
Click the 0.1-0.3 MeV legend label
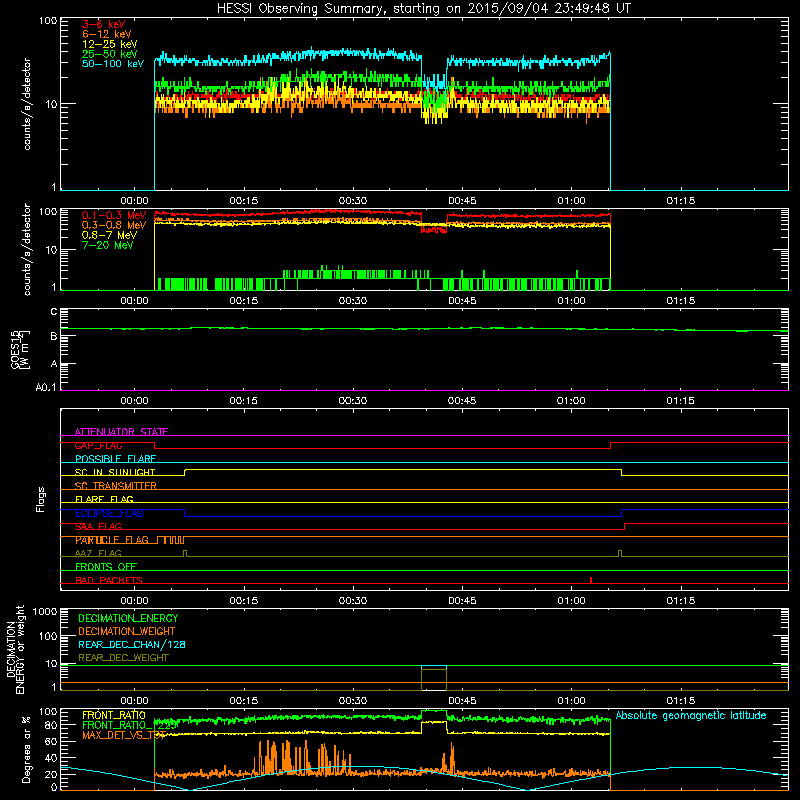click(x=114, y=215)
